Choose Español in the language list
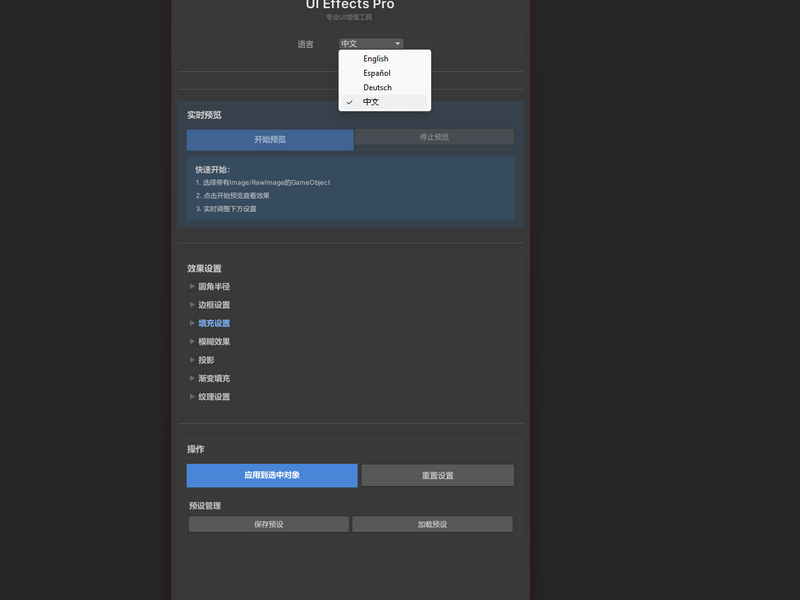800x600 pixels. (385, 73)
